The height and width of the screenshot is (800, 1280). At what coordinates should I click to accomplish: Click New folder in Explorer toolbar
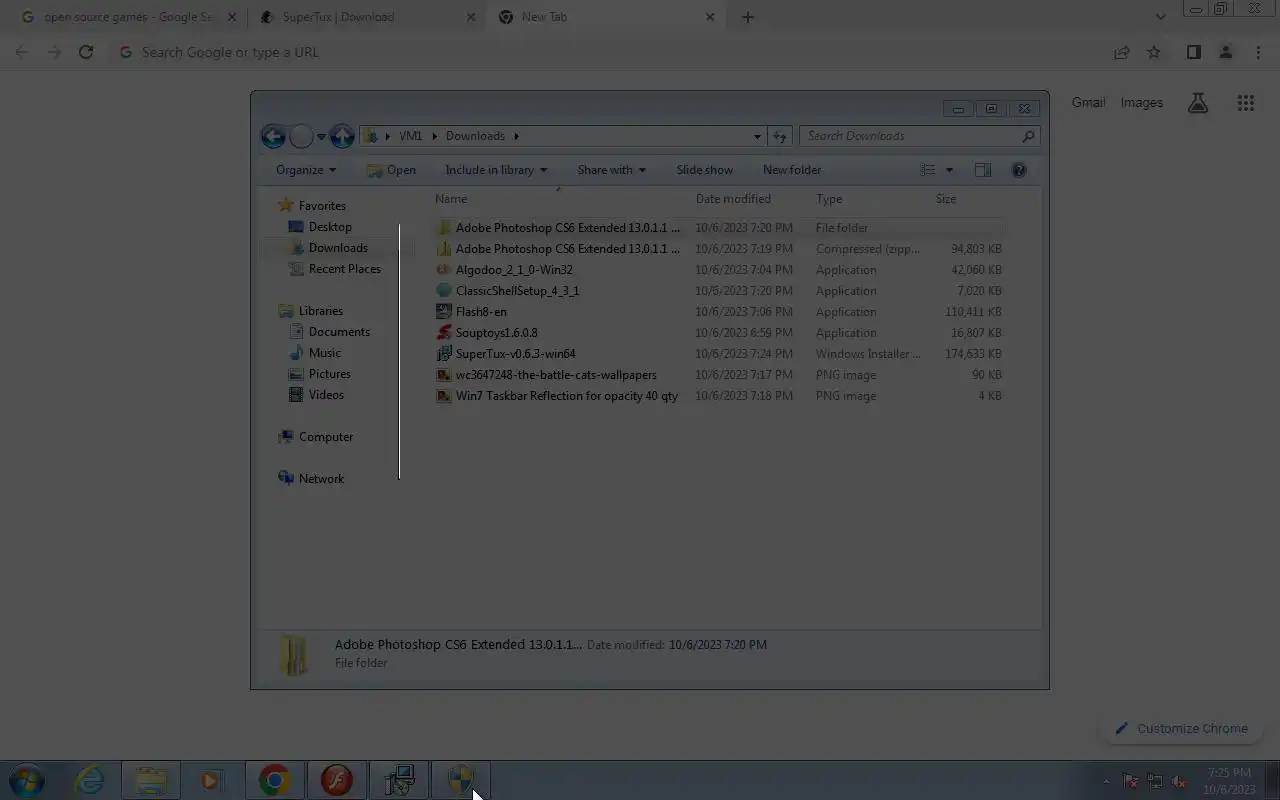792,170
